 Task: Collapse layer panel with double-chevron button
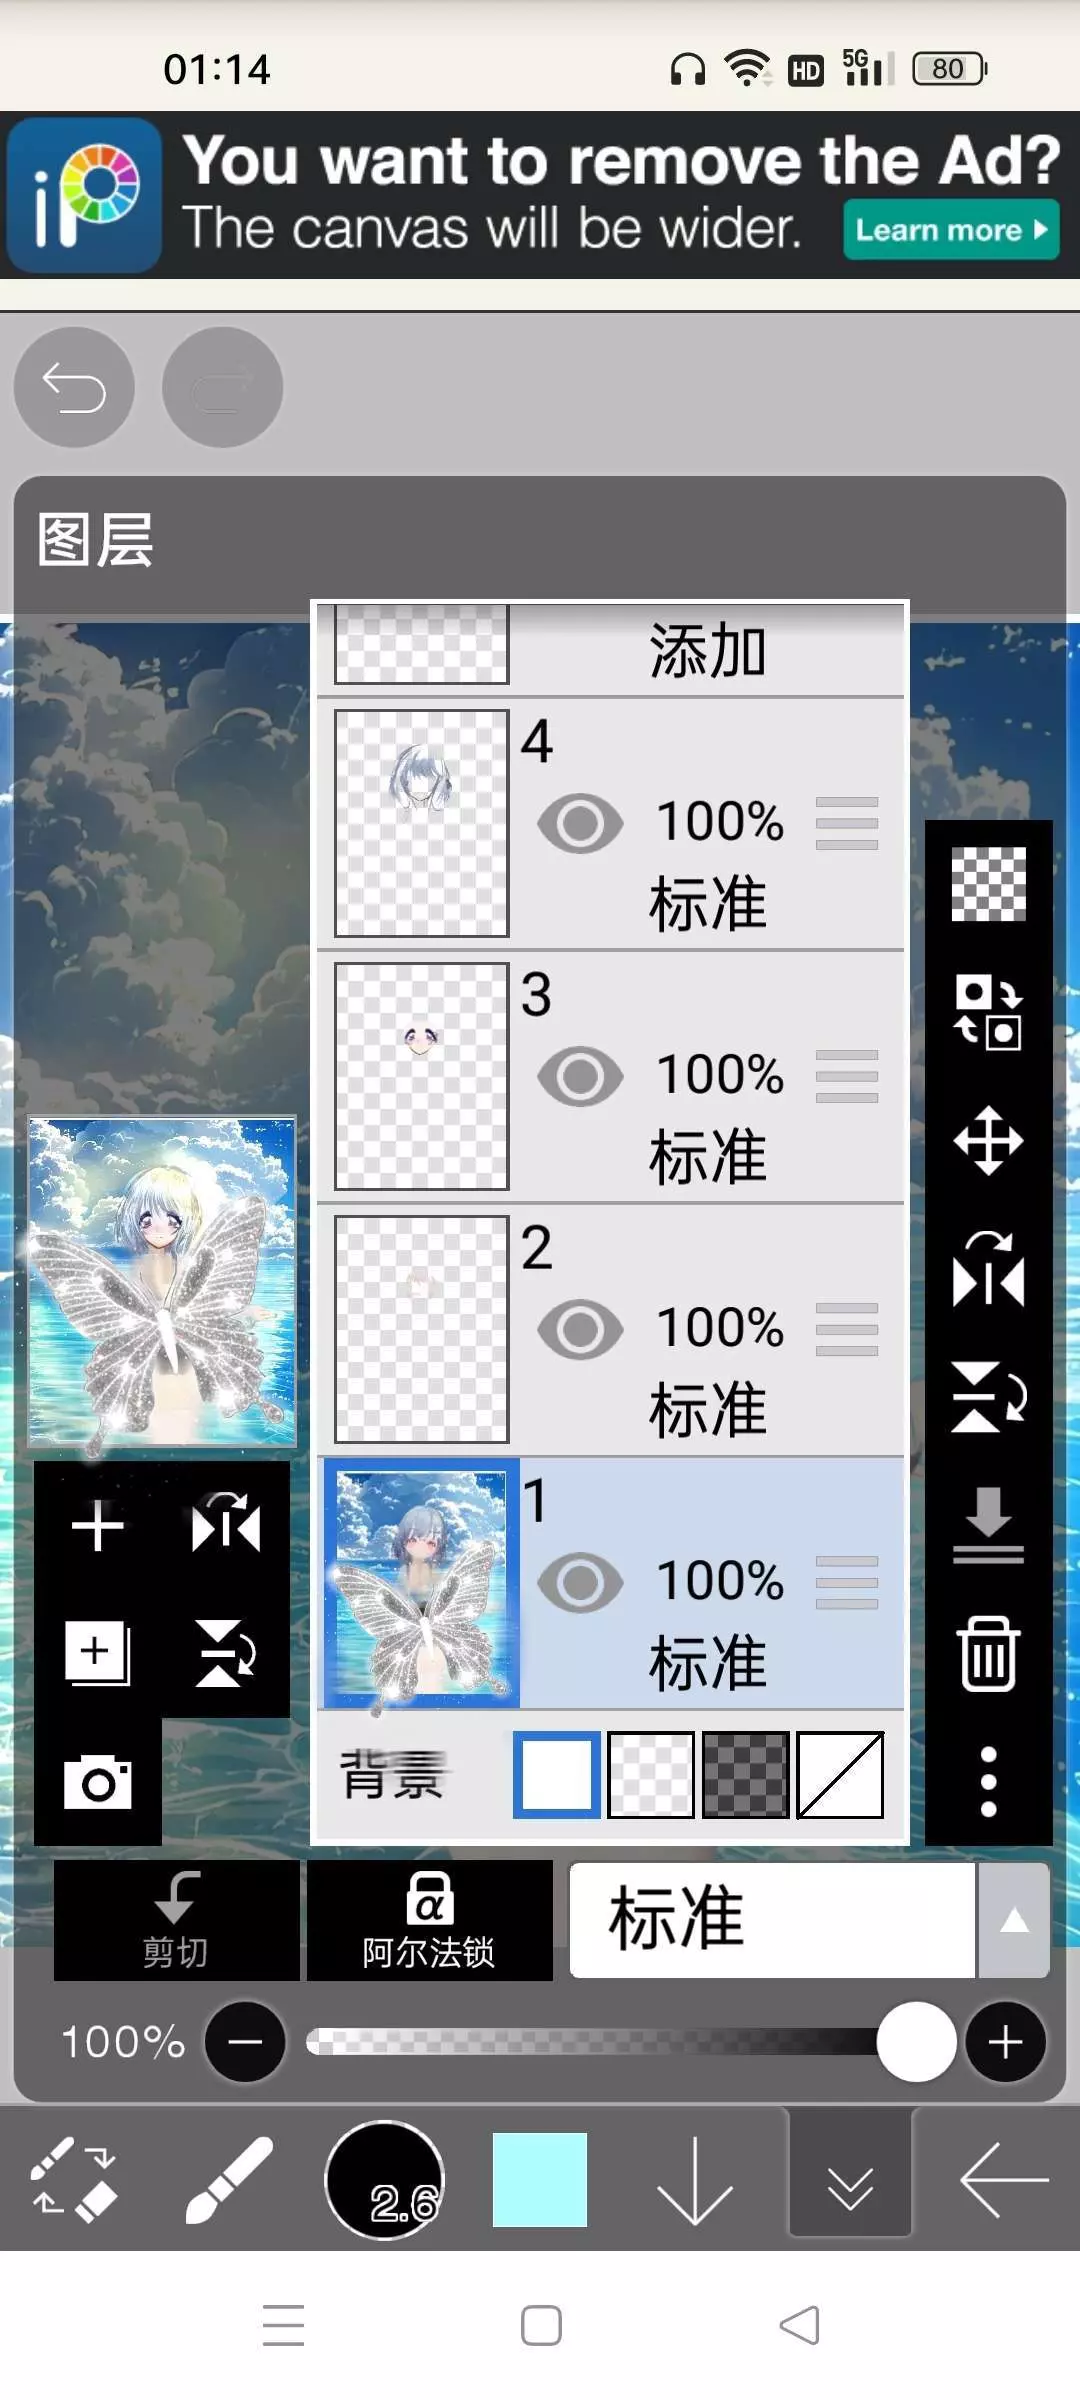pos(850,2180)
